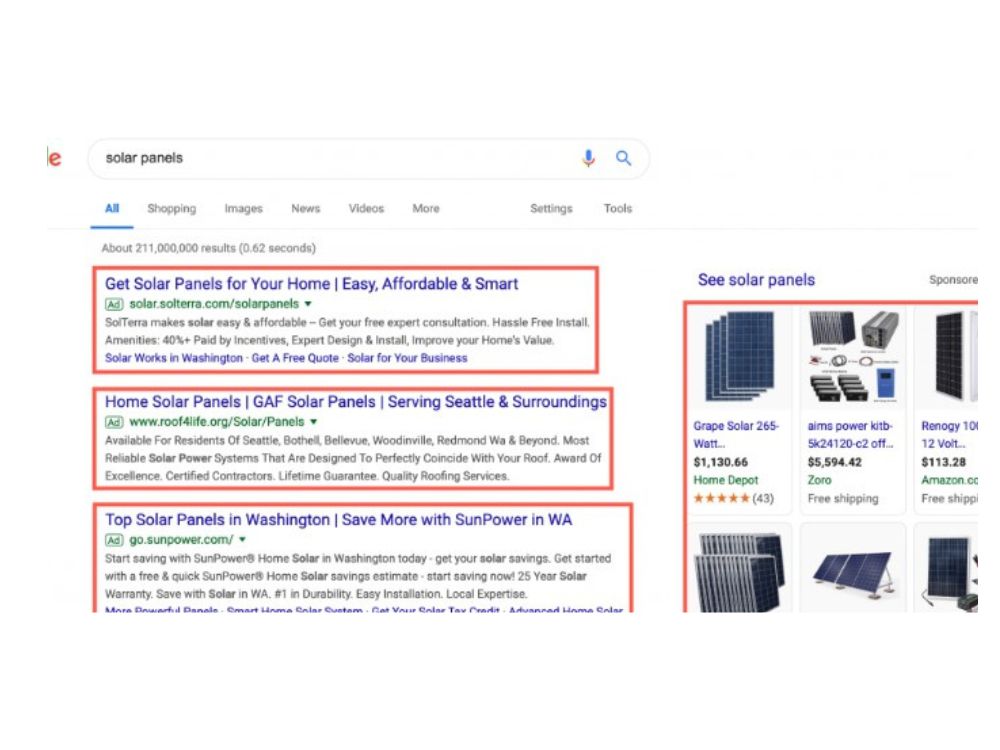Click the star rating with 43 reviews

733,498
